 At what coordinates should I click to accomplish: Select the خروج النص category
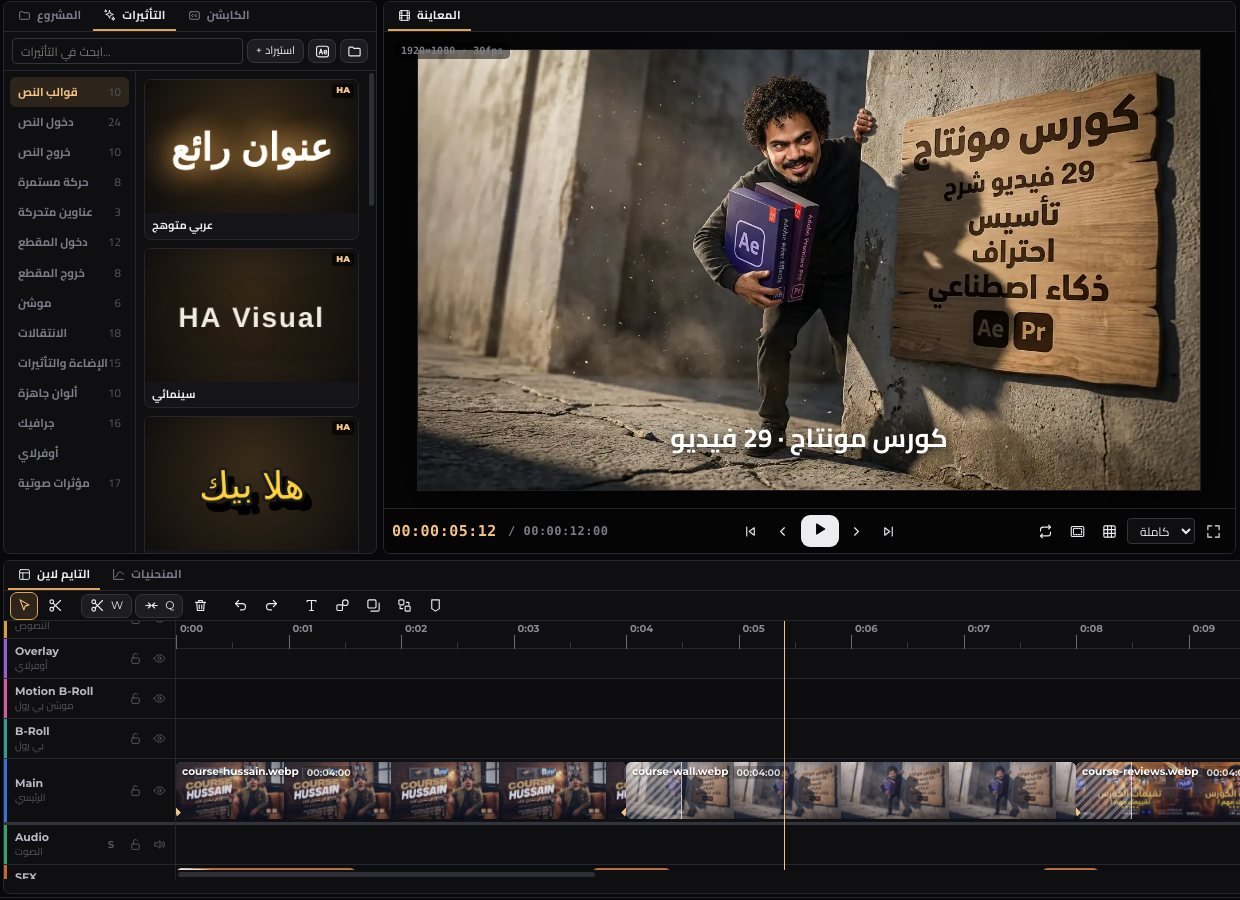tap(69, 152)
